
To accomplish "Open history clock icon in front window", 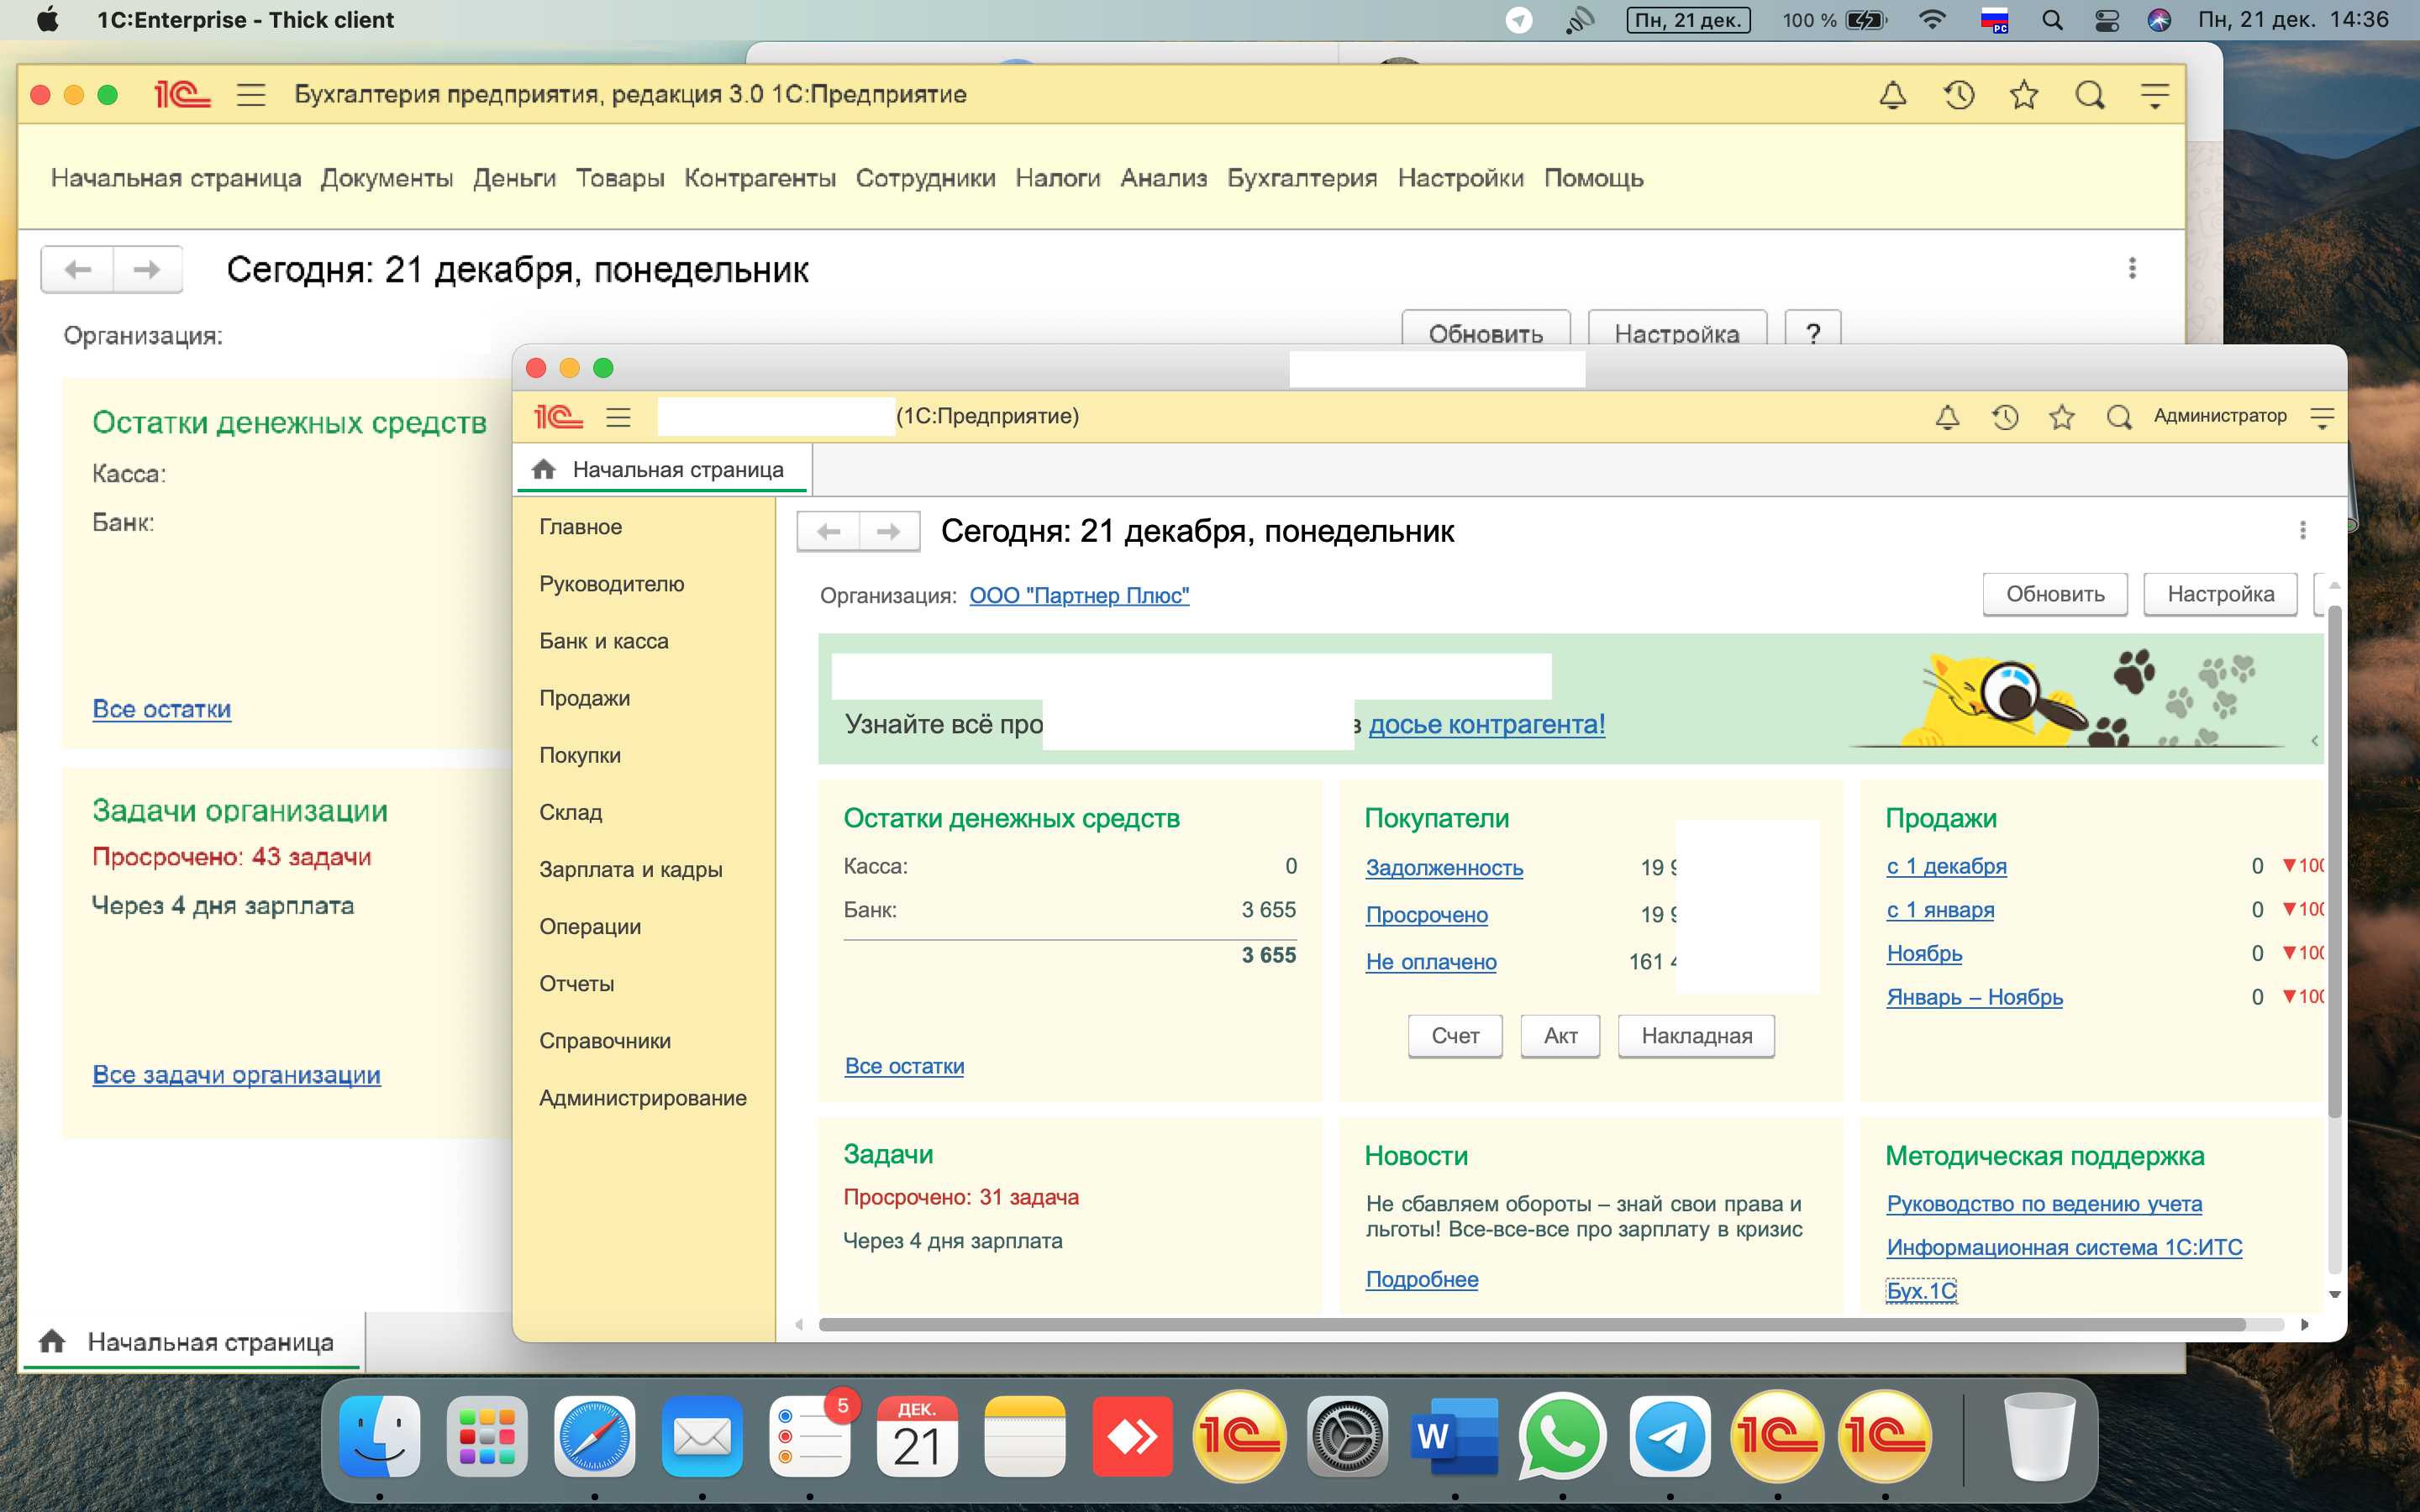I will [x=2005, y=417].
